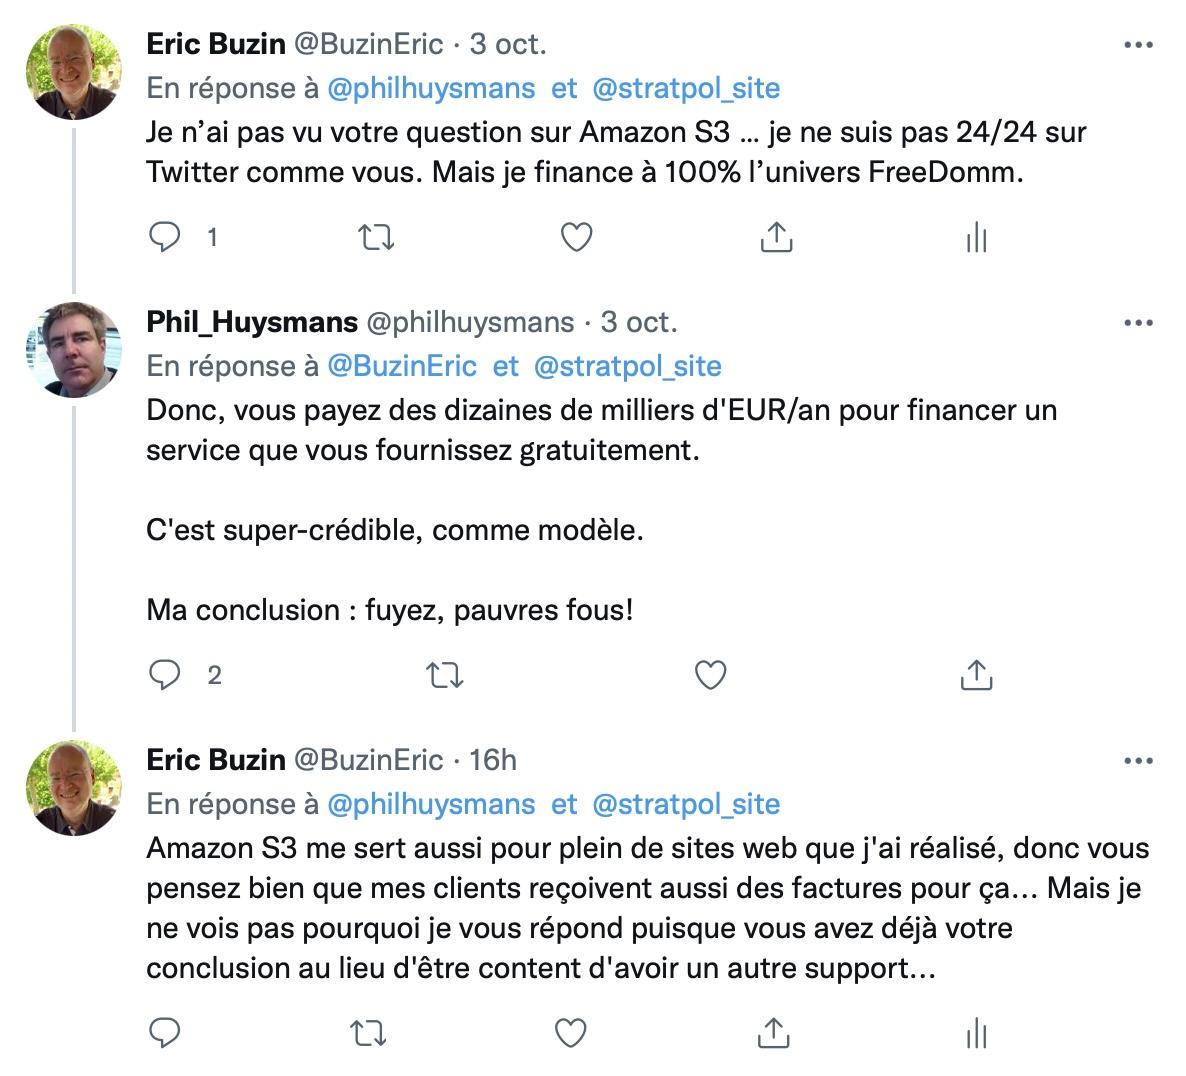Click Eric Buzin's avatar on first tweet
This screenshot has height=1076, width=1186.
click(73, 71)
